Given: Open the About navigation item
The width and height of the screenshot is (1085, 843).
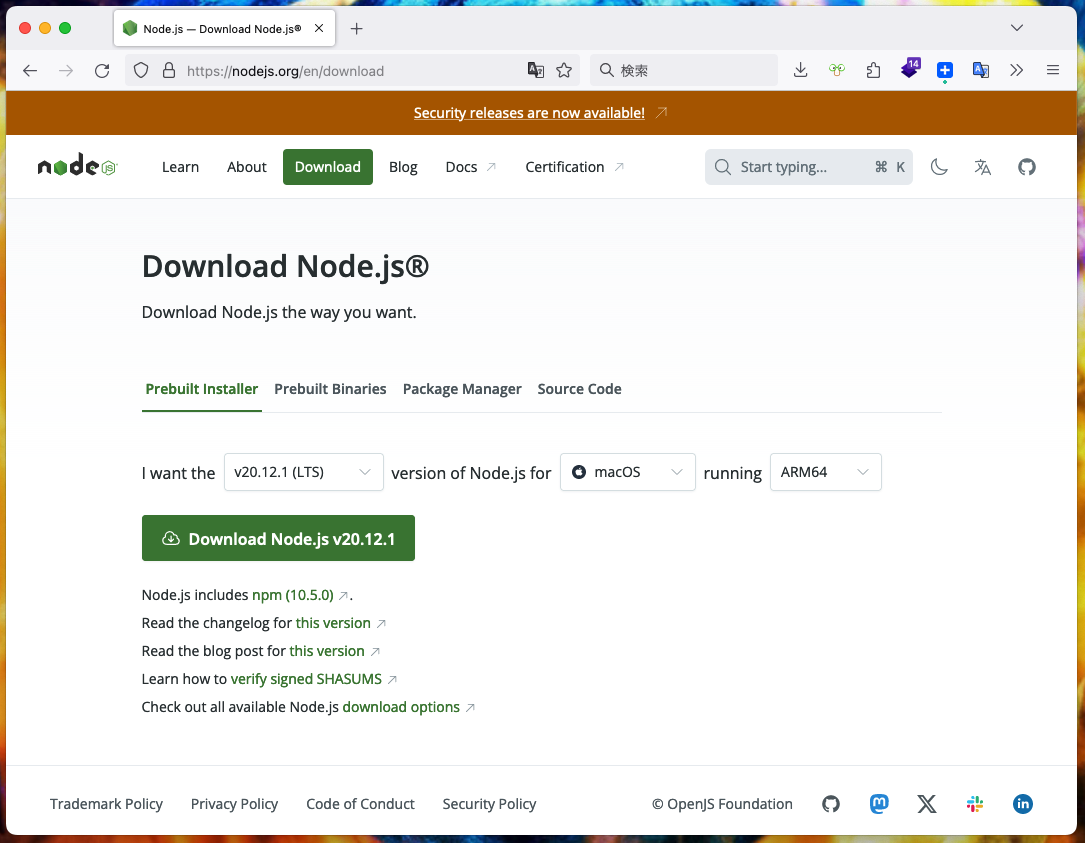Looking at the screenshot, I should coord(246,167).
